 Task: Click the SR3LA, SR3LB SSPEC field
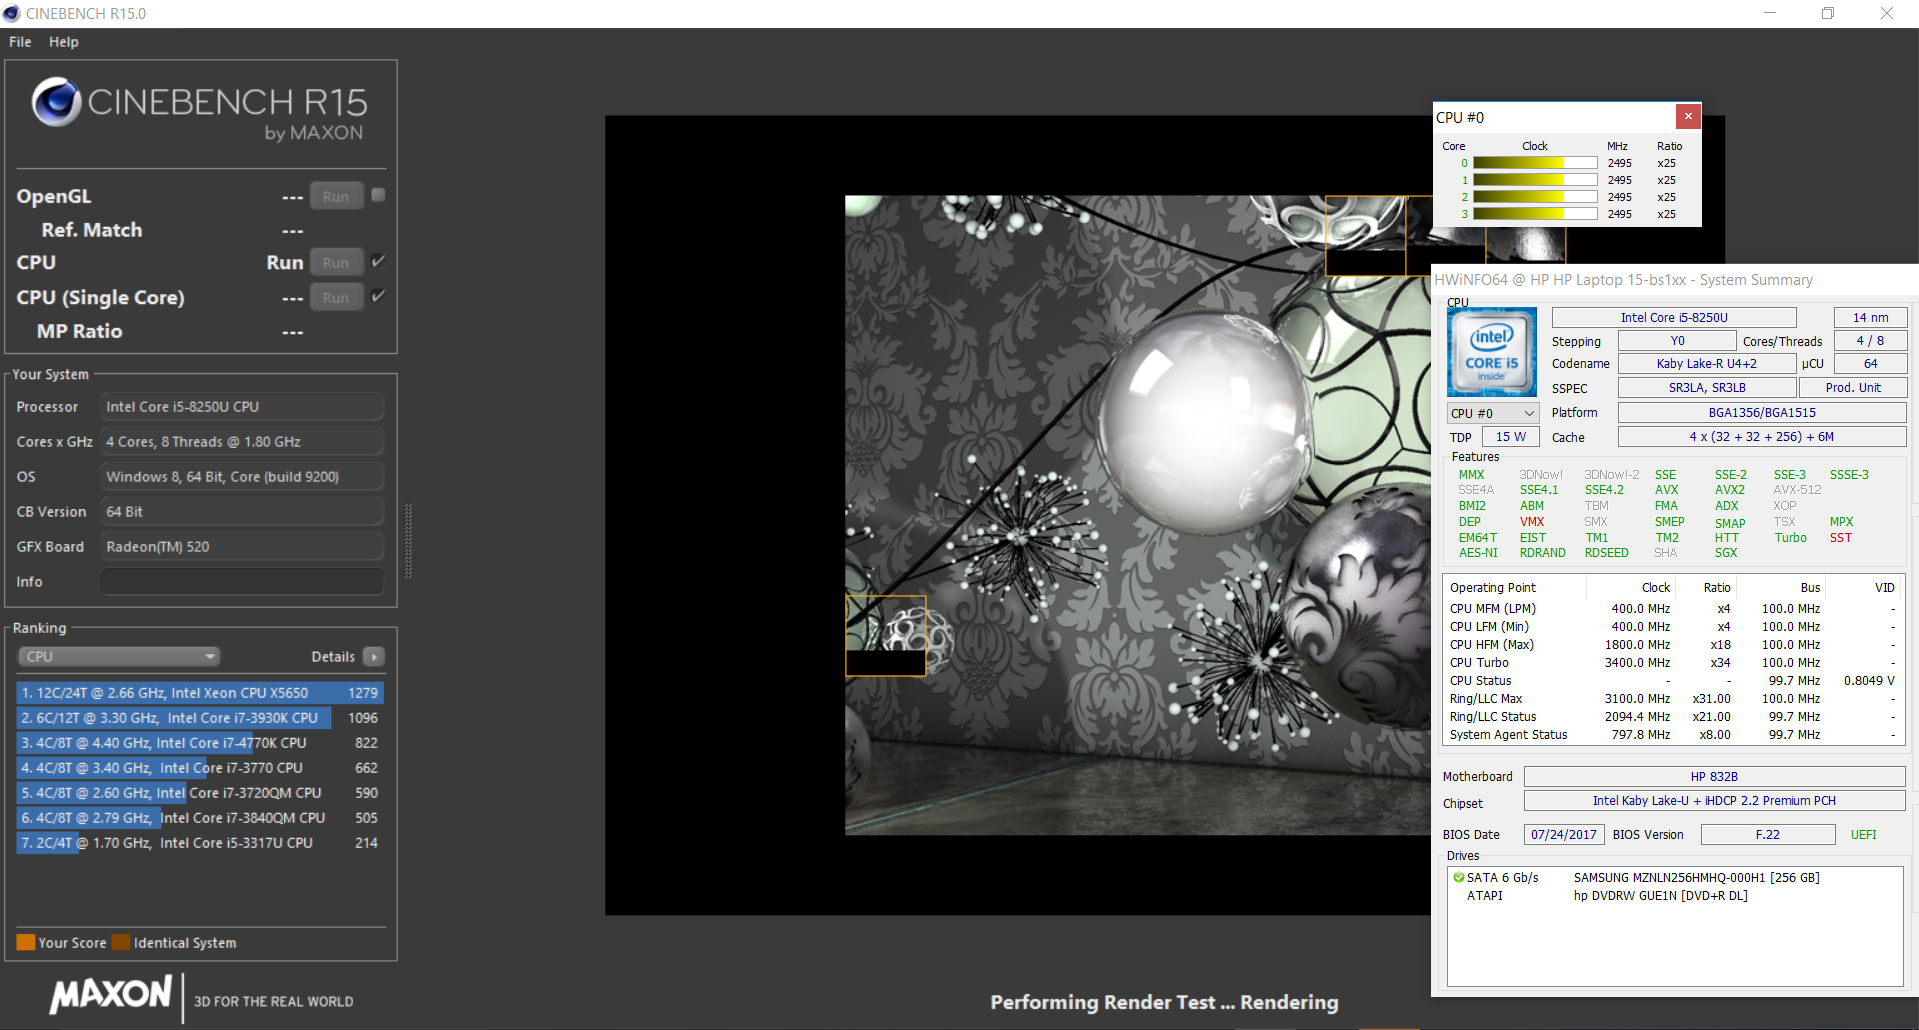pyautogui.click(x=1706, y=387)
